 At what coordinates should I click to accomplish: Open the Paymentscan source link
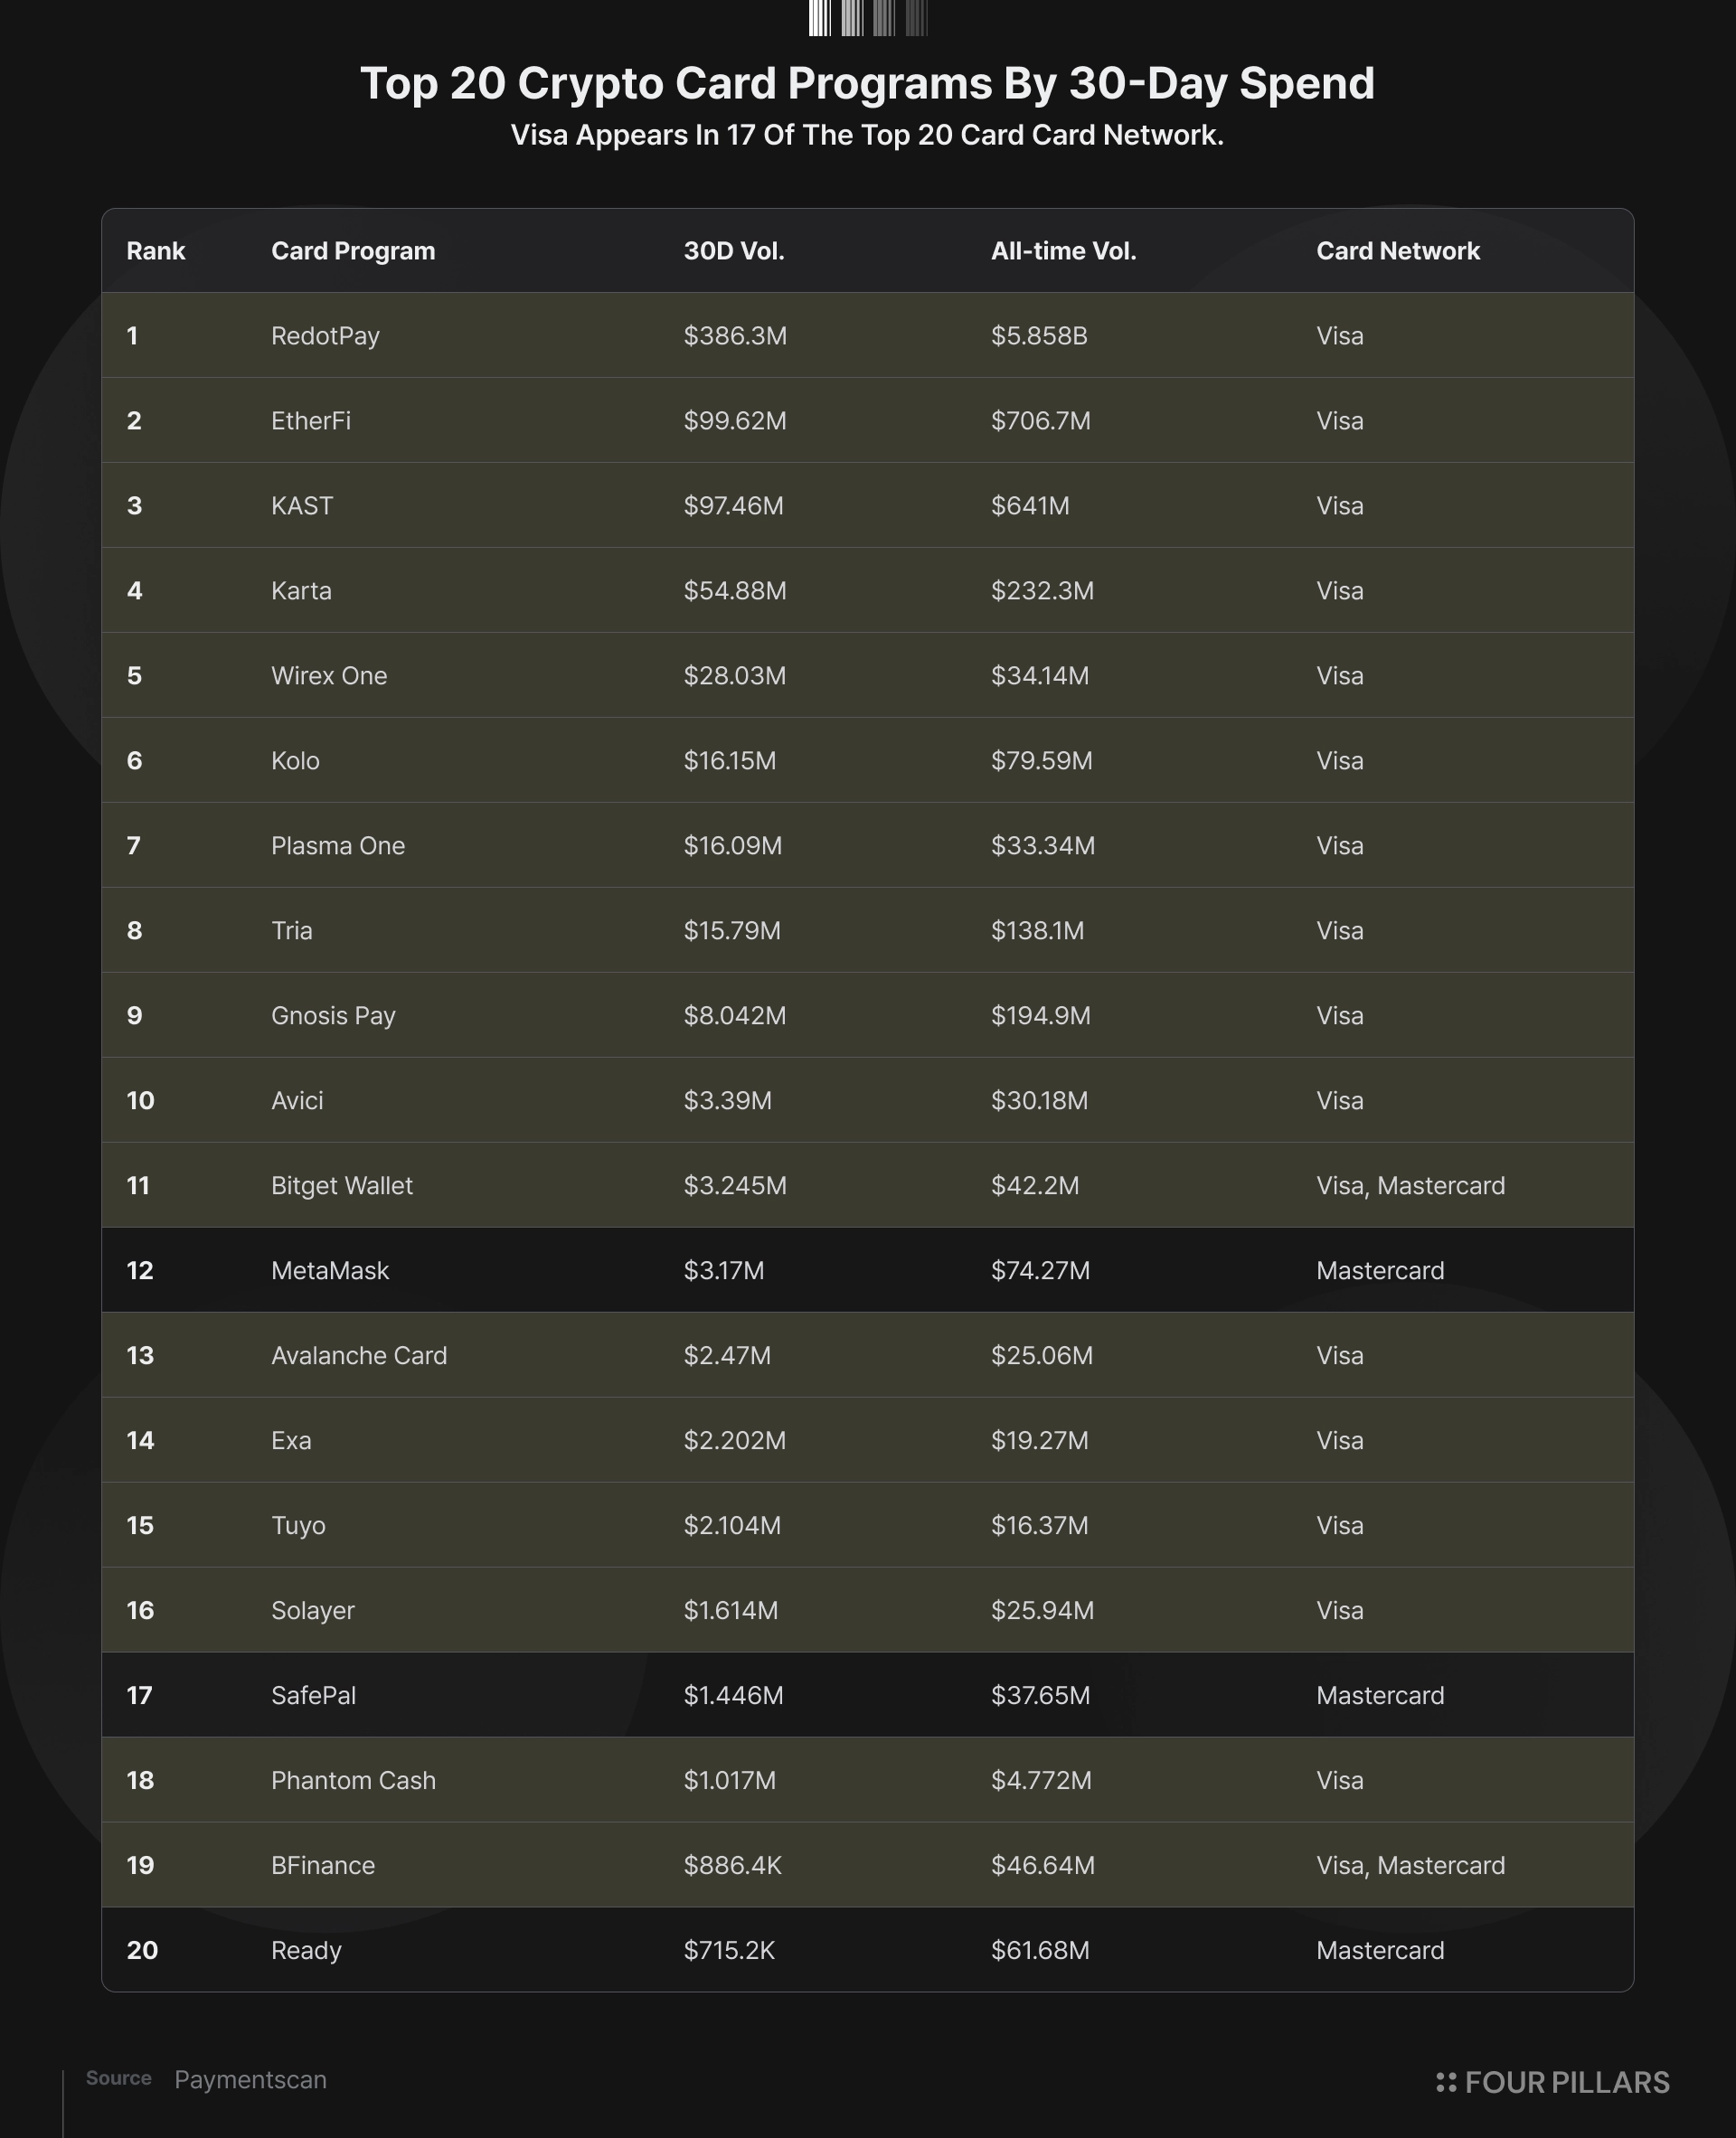pos(251,2079)
